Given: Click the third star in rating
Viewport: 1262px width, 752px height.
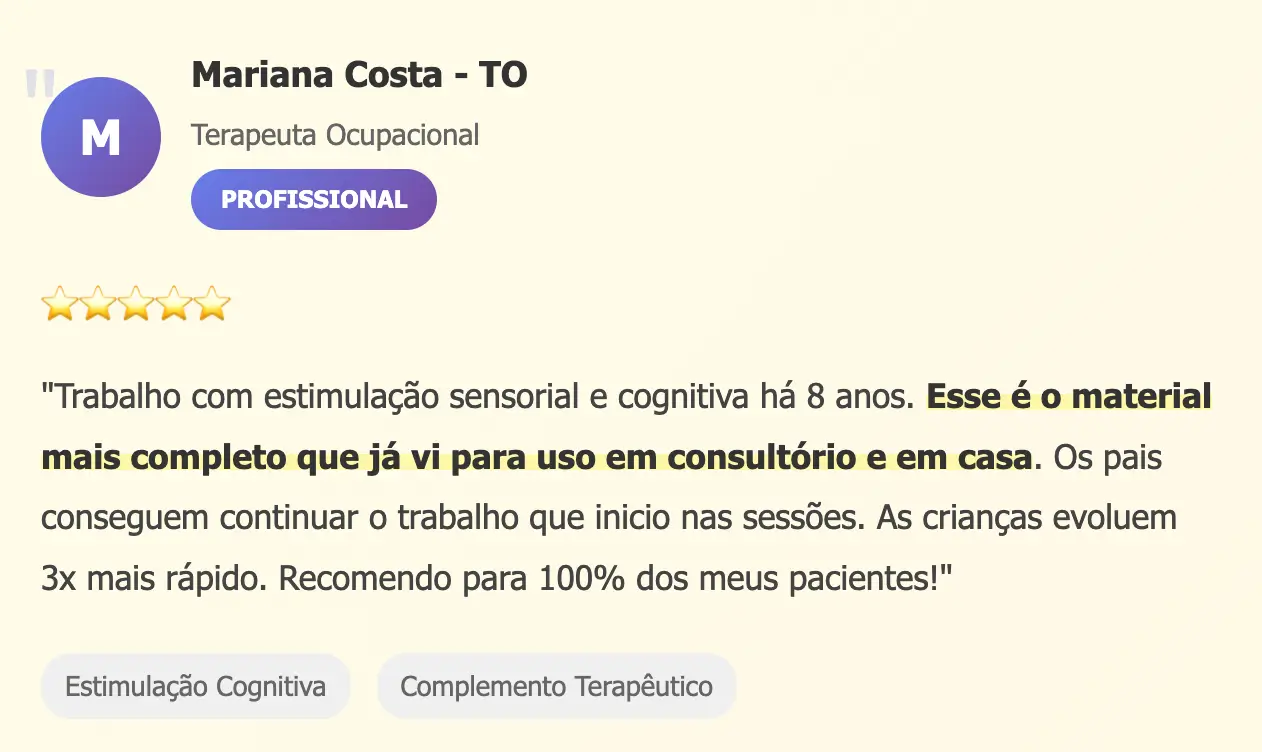Looking at the screenshot, I should click(135, 303).
